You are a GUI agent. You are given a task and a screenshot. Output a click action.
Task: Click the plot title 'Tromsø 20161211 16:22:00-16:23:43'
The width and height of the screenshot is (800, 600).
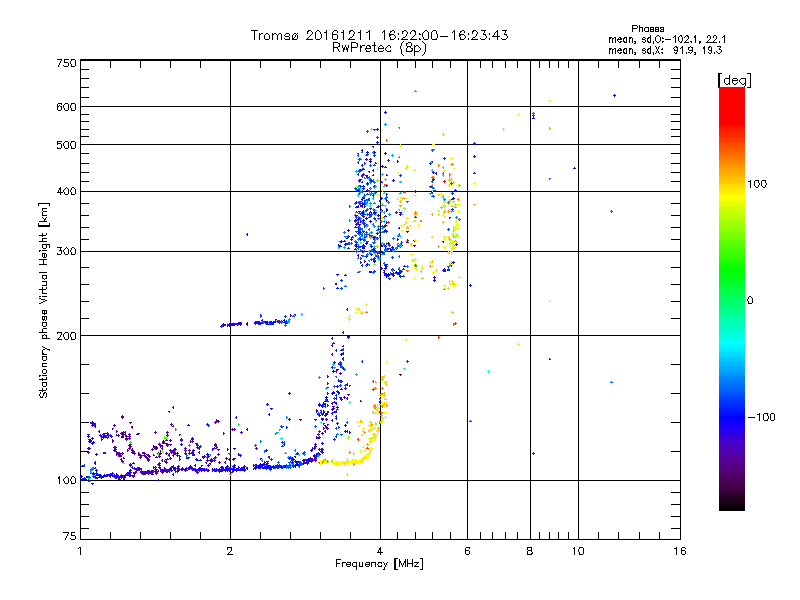[379, 35]
